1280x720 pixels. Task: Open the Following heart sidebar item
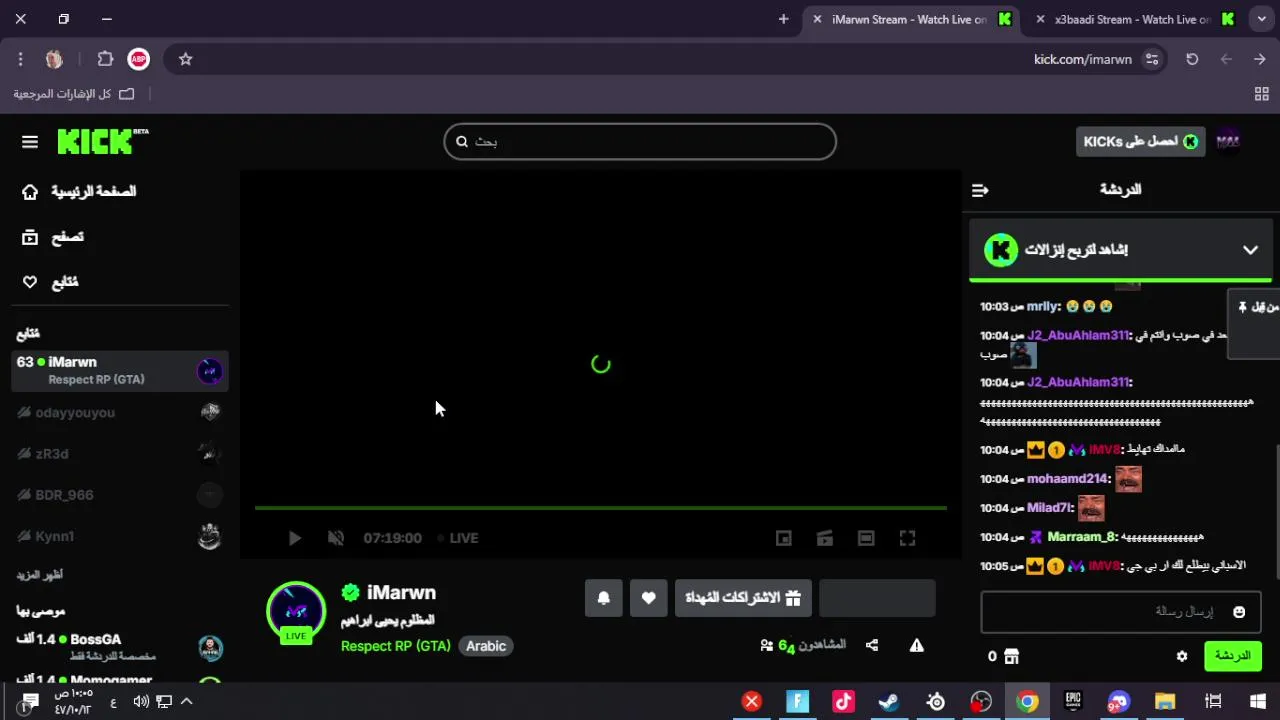click(x=51, y=282)
